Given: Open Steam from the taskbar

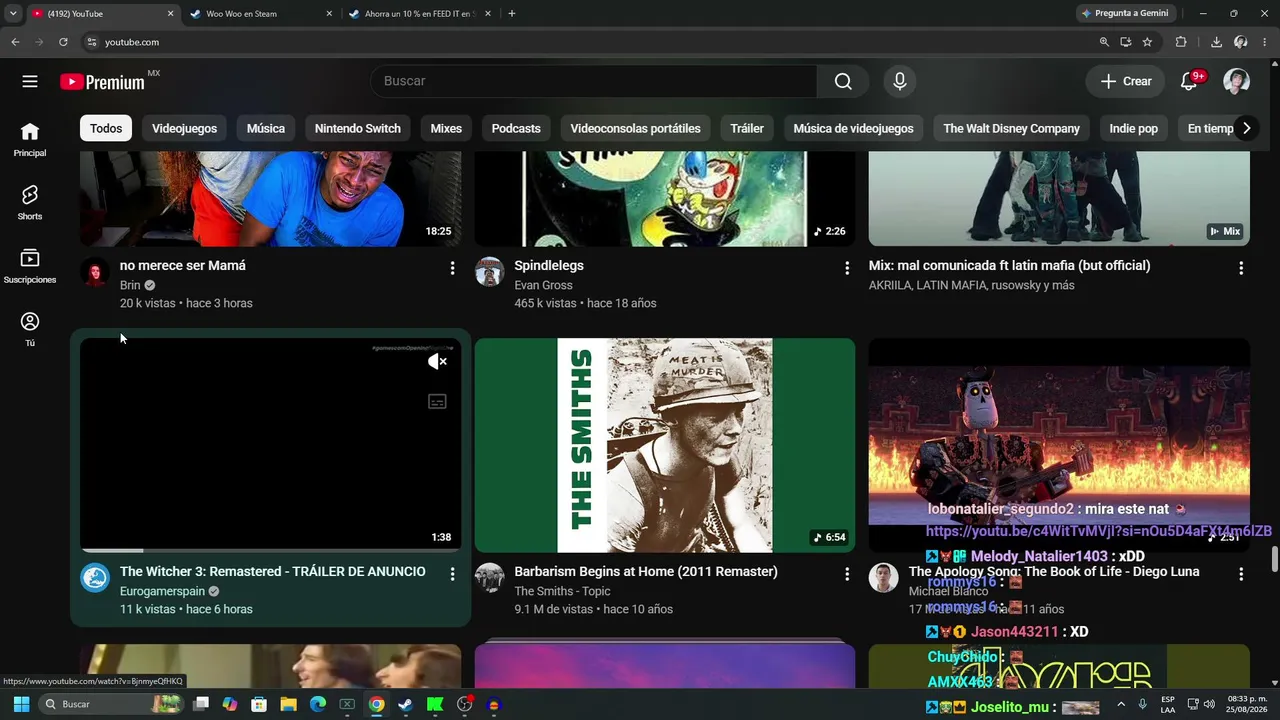Looking at the screenshot, I should click(405, 704).
